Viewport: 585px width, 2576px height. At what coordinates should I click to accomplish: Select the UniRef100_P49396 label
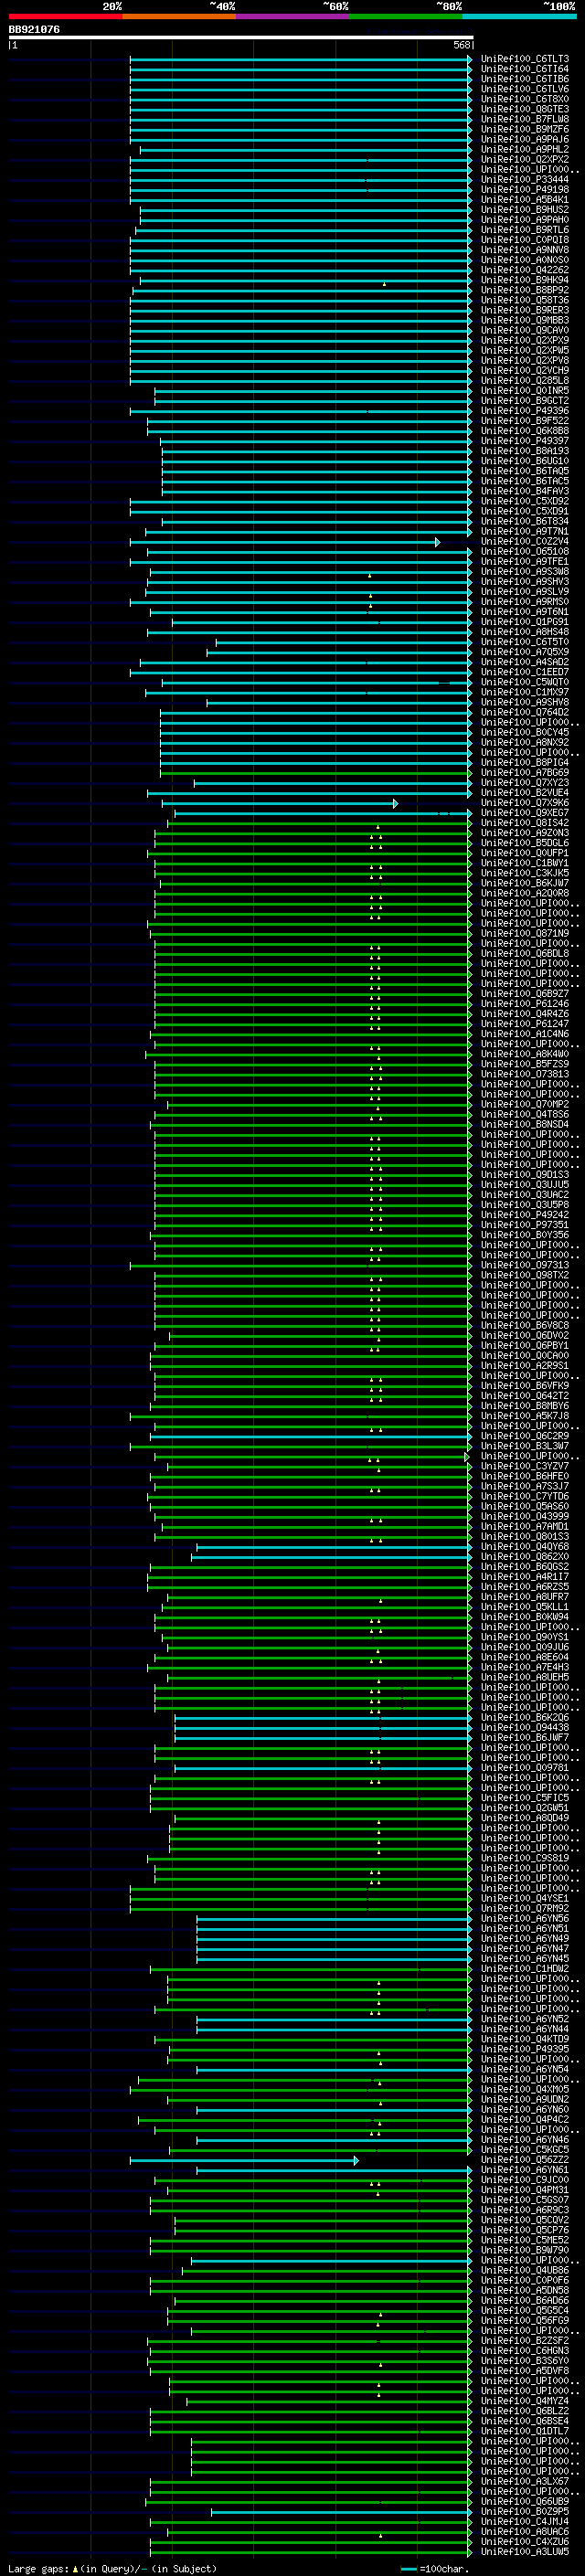point(525,411)
